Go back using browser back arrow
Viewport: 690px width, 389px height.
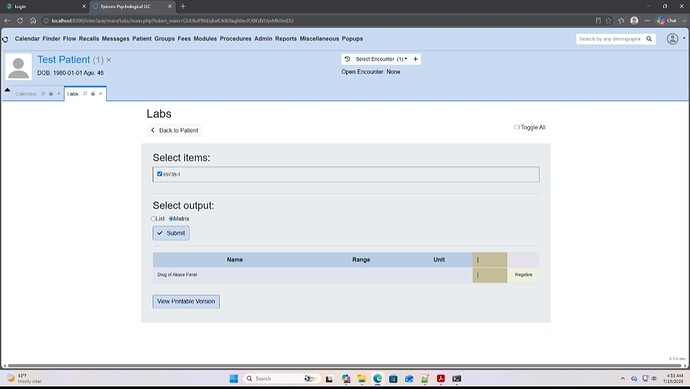click(x=7, y=20)
